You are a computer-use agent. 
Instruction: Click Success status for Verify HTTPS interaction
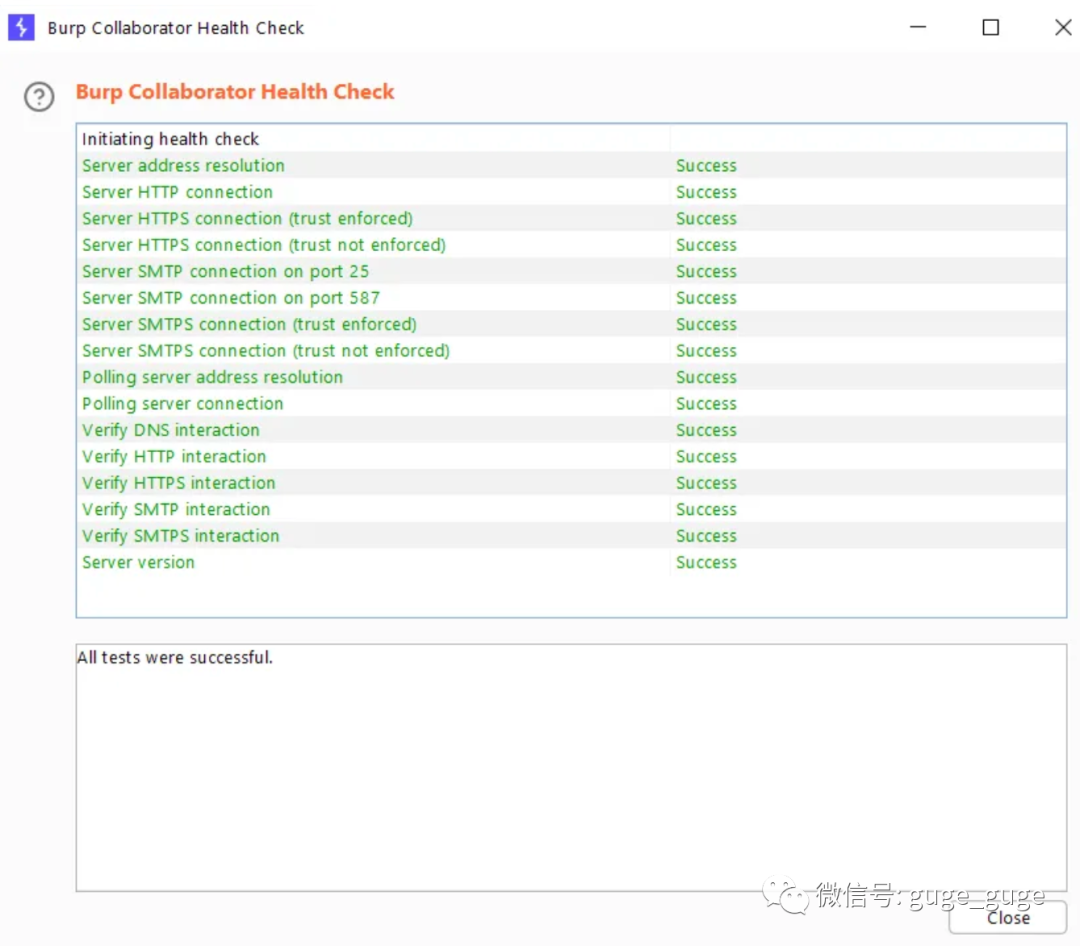706,482
